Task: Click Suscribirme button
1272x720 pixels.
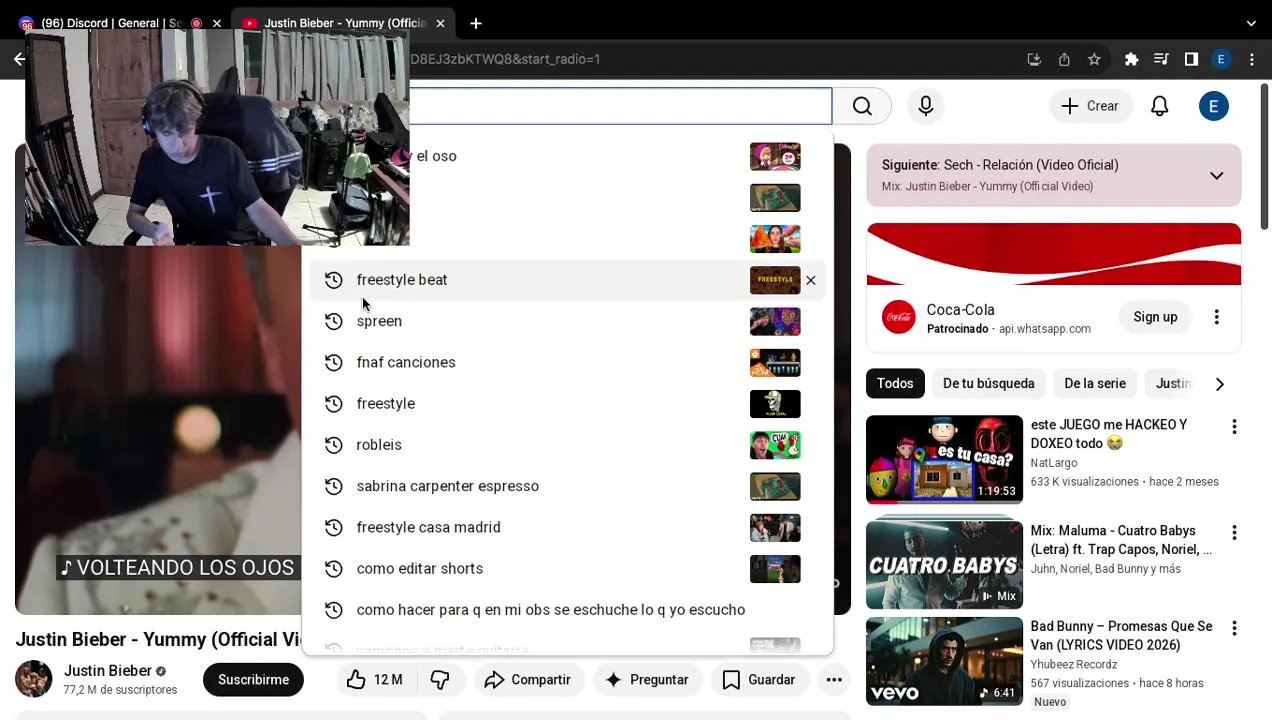Action: pos(253,680)
